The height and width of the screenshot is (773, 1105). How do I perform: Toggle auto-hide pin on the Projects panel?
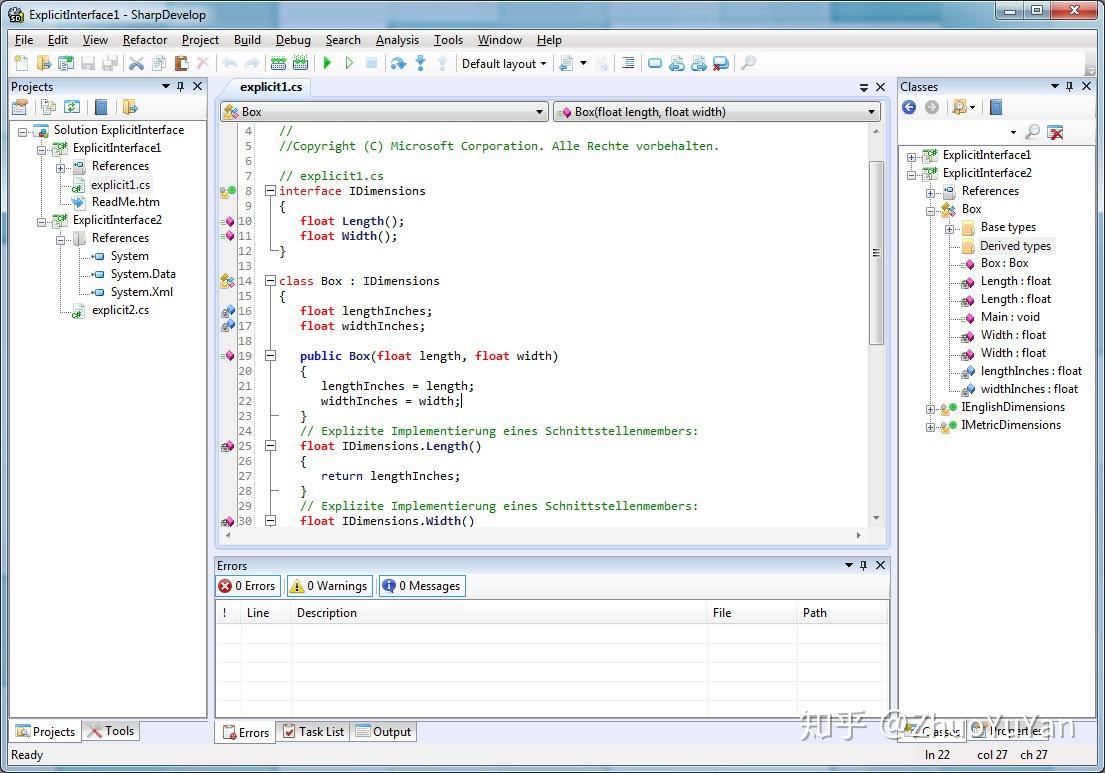(180, 87)
